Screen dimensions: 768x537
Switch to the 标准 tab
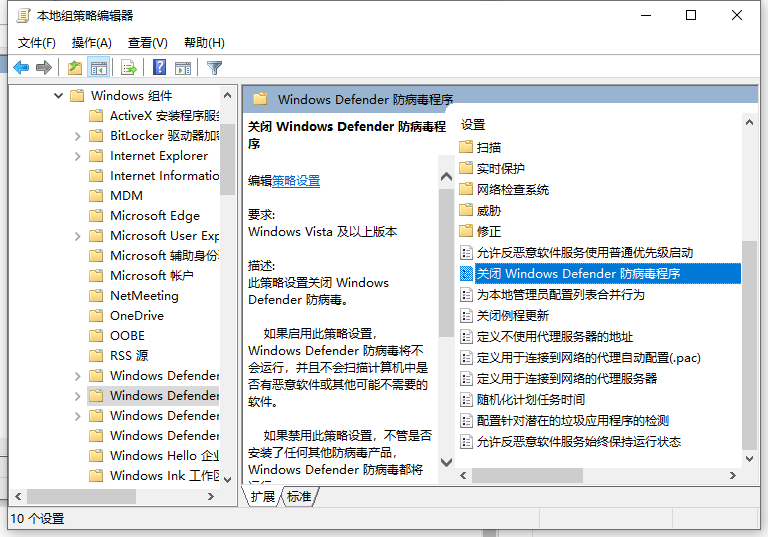(299, 496)
